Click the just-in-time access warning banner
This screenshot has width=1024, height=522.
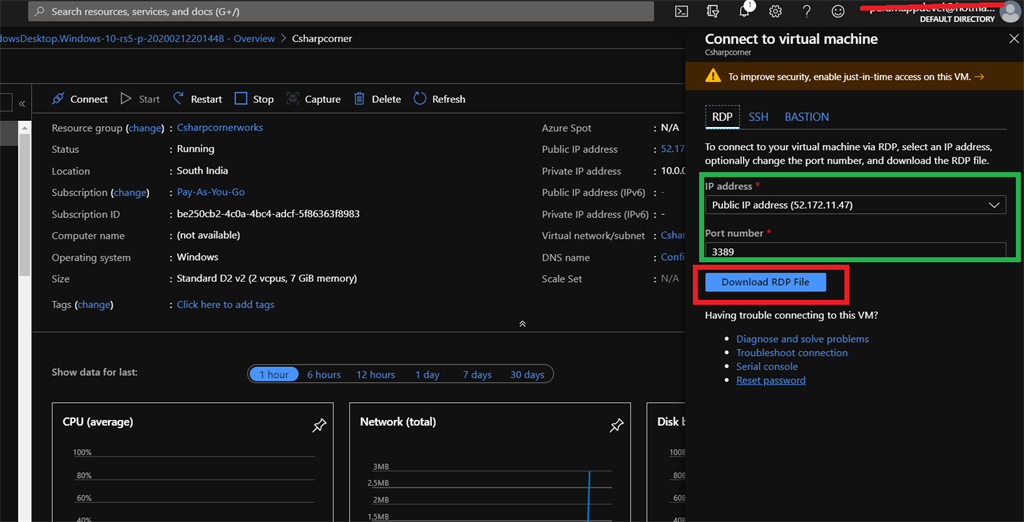coord(855,76)
